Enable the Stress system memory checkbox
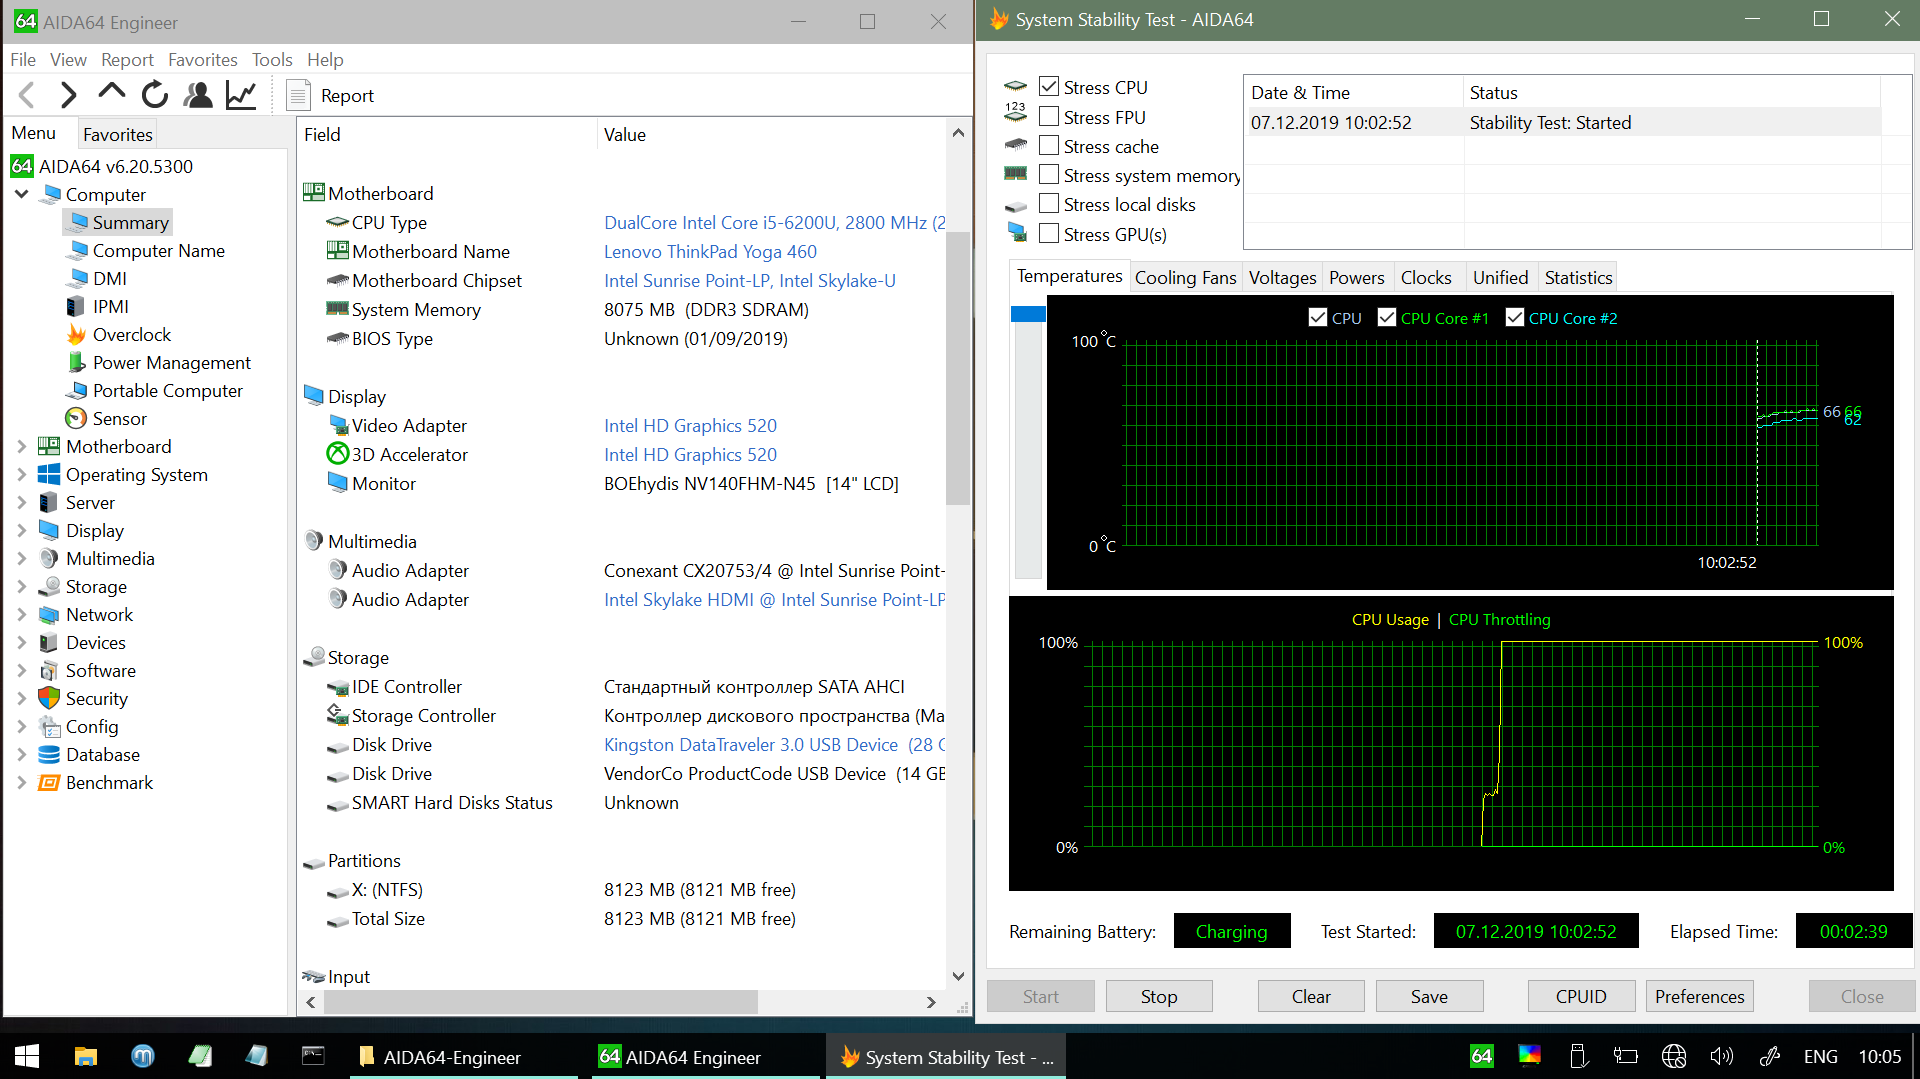 pyautogui.click(x=1049, y=175)
